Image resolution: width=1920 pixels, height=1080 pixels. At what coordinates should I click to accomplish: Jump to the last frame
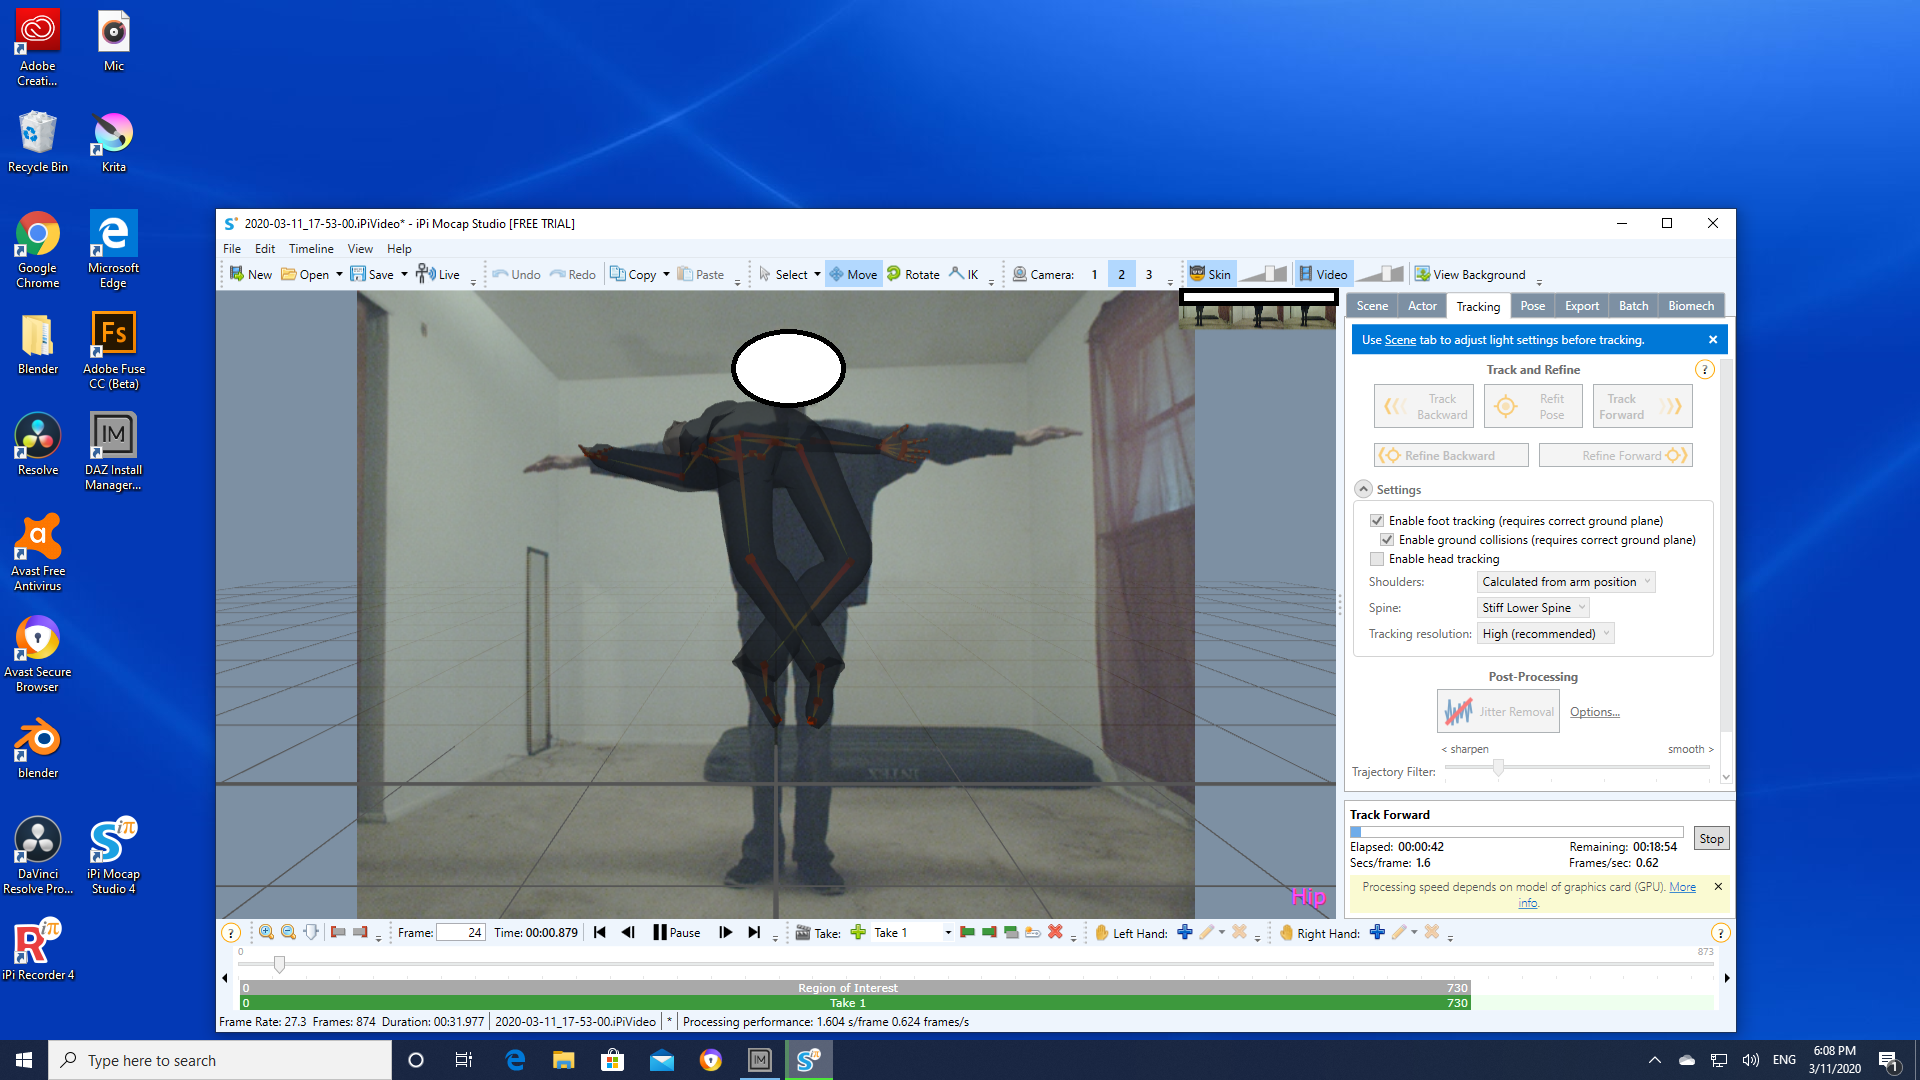coord(754,932)
